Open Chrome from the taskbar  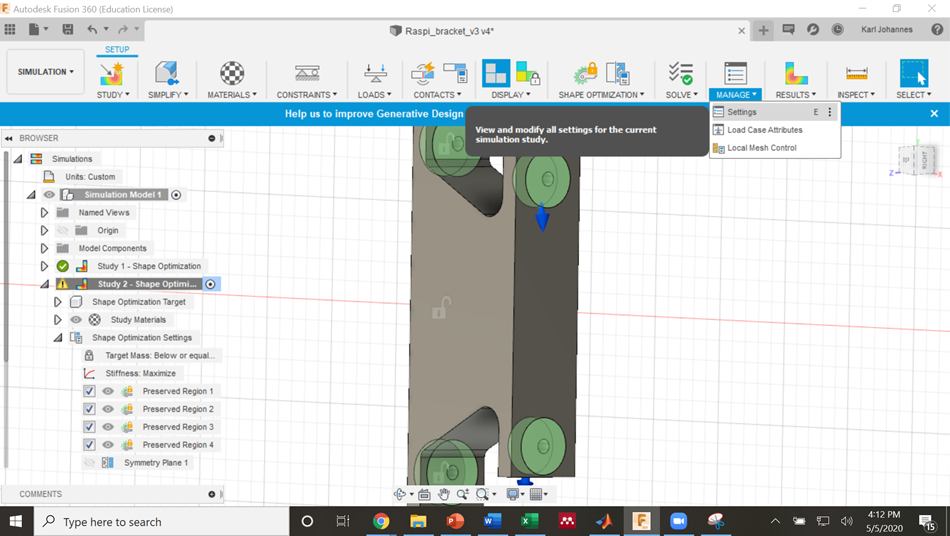click(x=381, y=521)
